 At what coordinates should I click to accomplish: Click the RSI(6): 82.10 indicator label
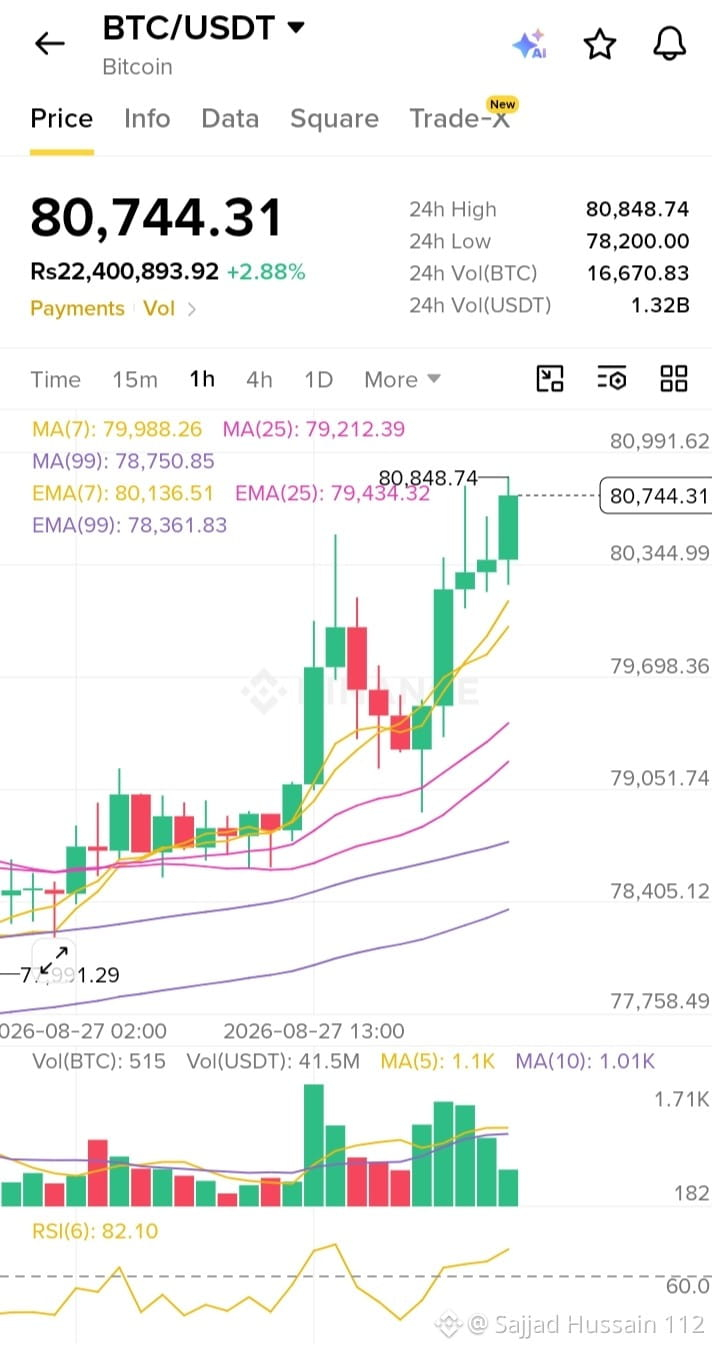click(x=95, y=1231)
